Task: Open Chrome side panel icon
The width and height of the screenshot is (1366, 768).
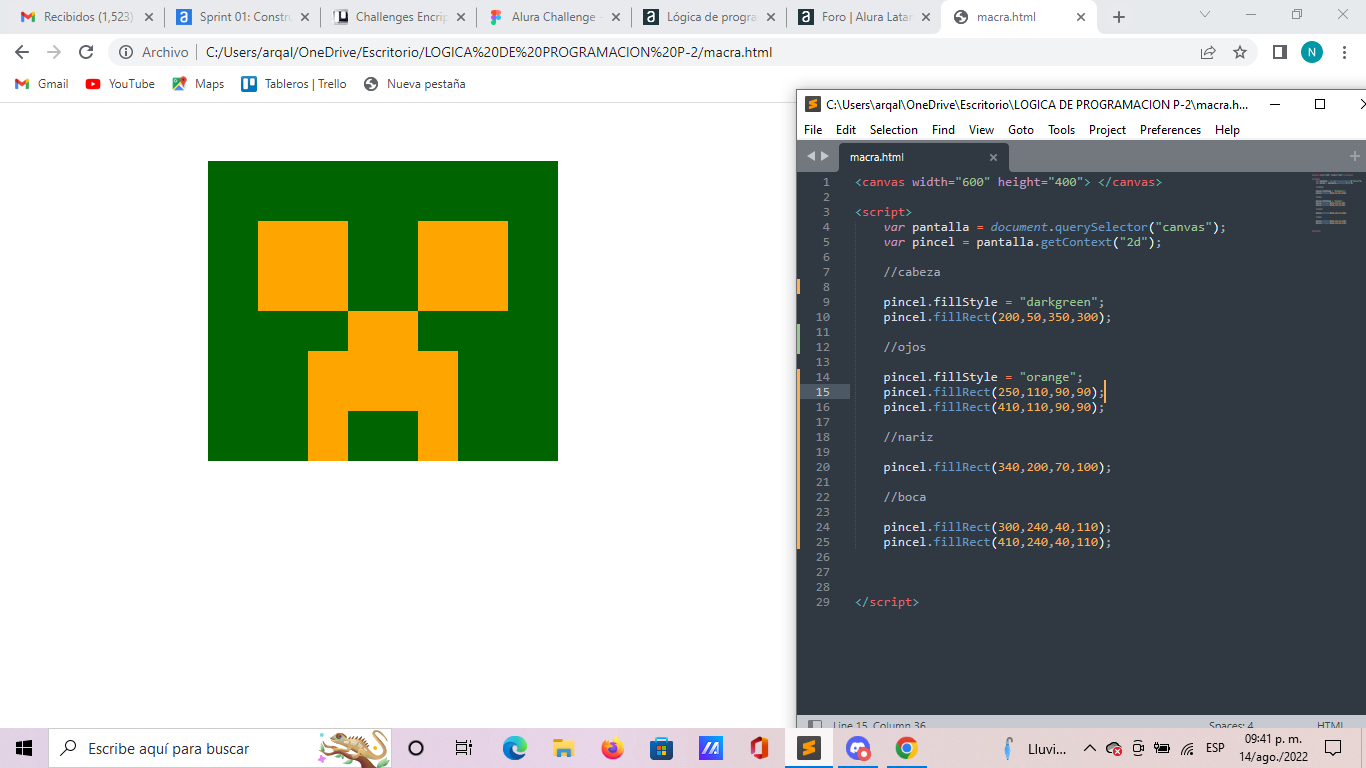Action: [x=1280, y=52]
